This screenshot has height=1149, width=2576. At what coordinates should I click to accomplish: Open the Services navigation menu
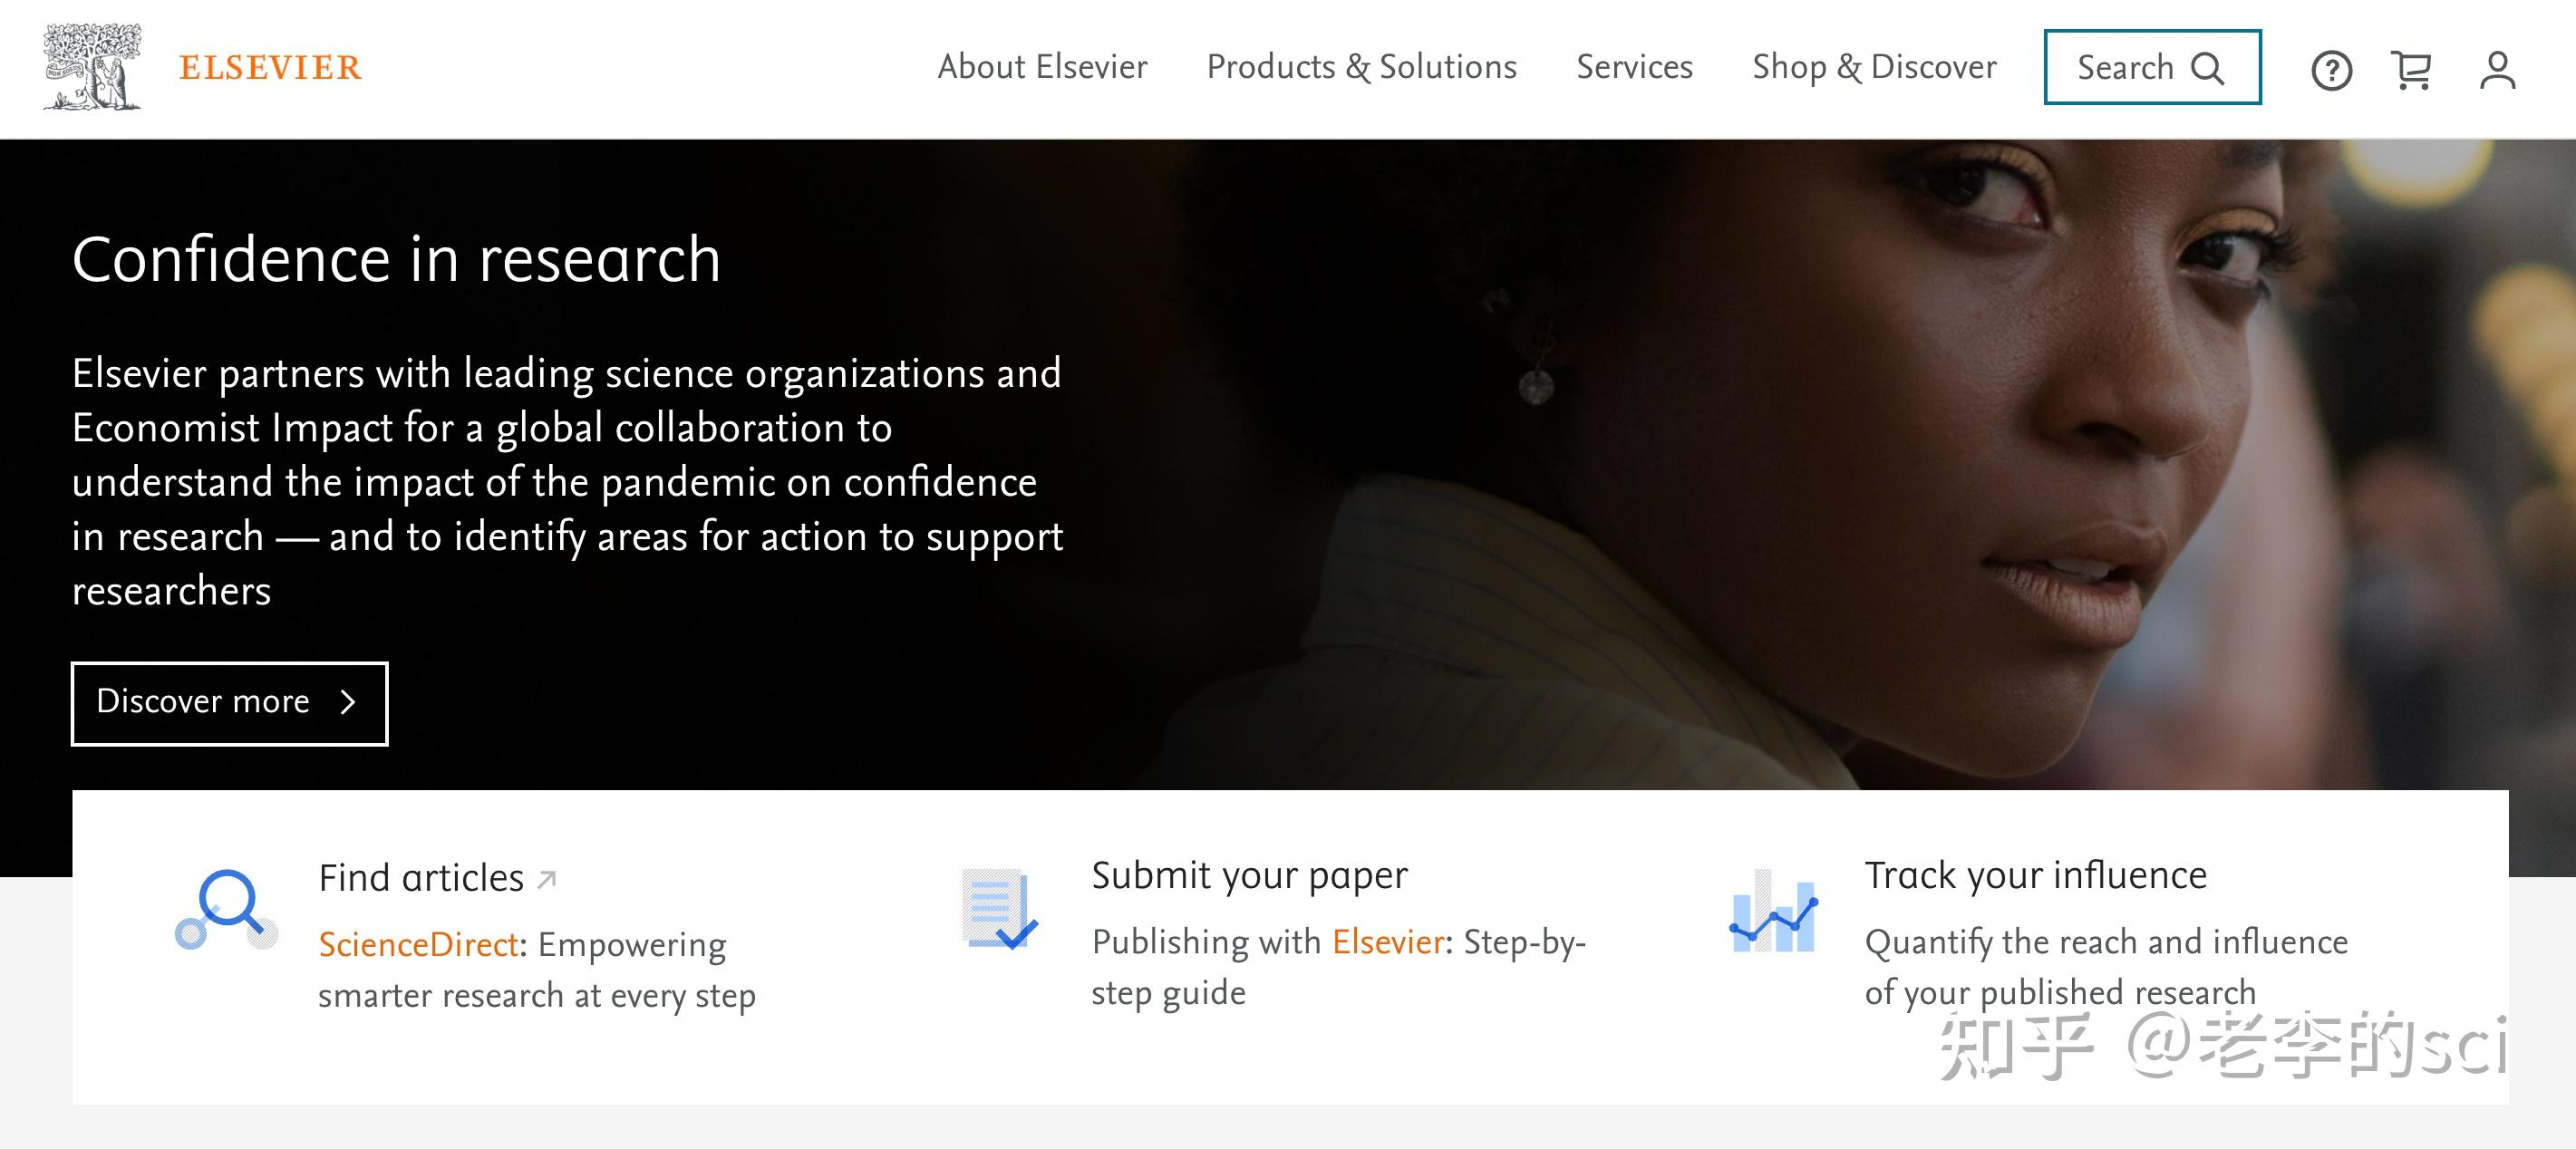click(1634, 67)
